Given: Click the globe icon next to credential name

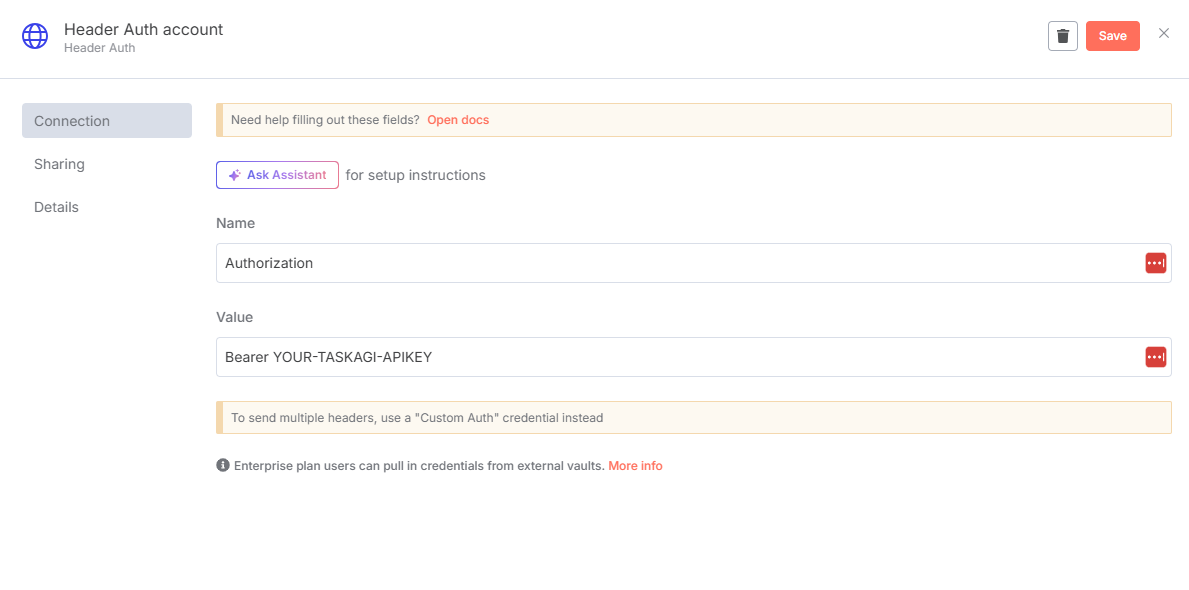Looking at the screenshot, I should (35, 35).
